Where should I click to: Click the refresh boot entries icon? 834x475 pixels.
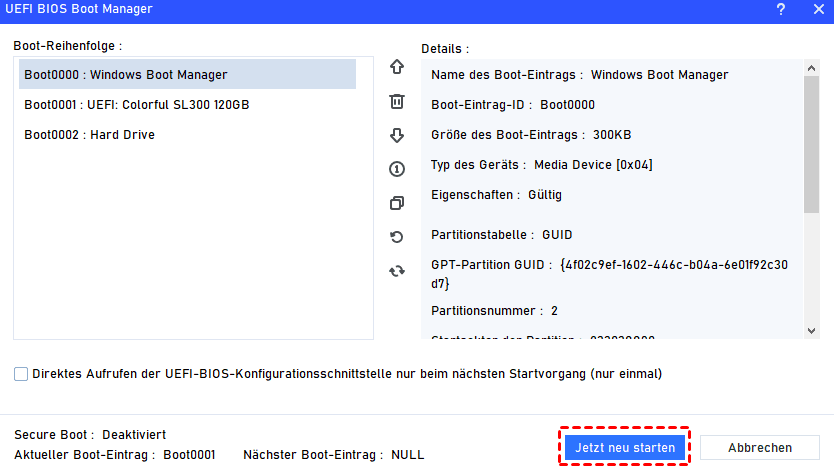(x=397, y=271)
